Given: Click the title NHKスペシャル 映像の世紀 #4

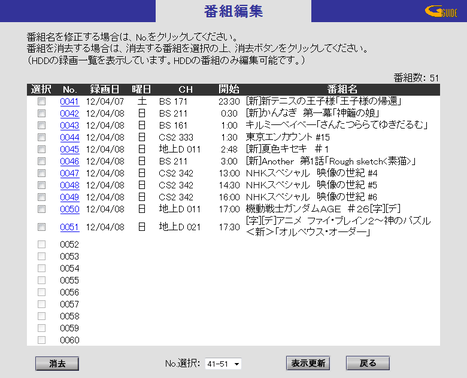Looking at the screenshot, I should pyautogui.click(x=311, y=173).
